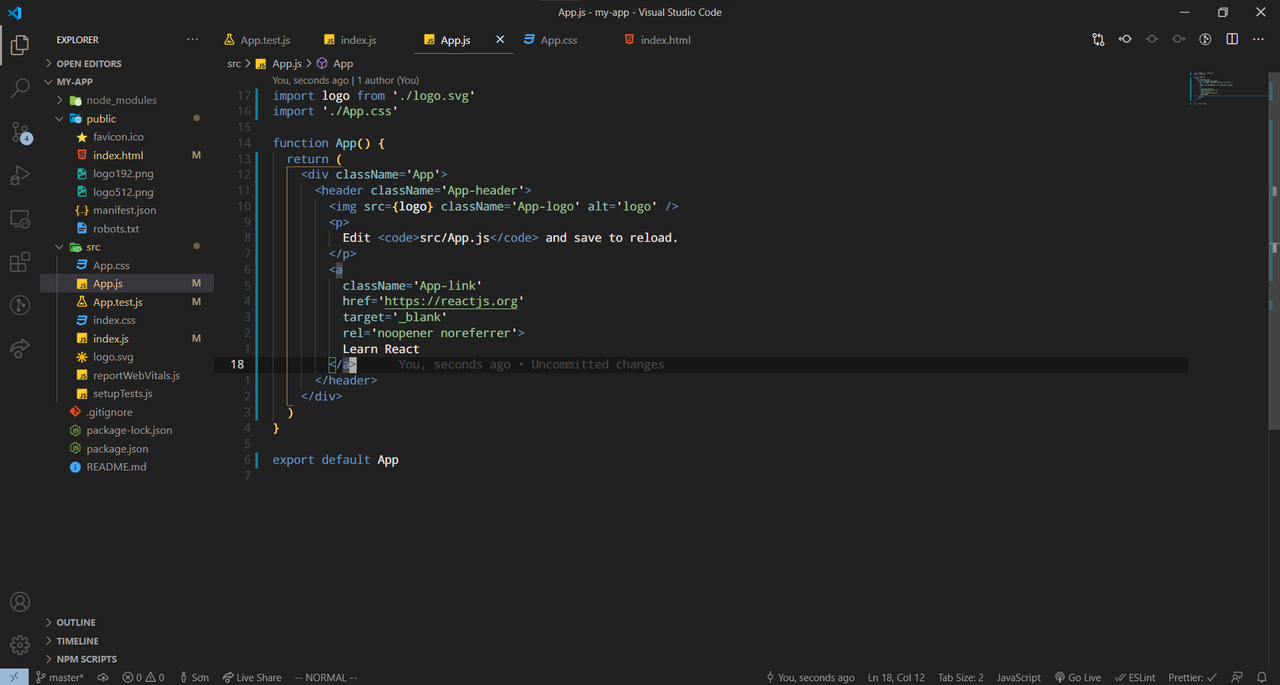Open editor More Actions ellipsis
1280x685 pixels.
(x=1259, y=40)
